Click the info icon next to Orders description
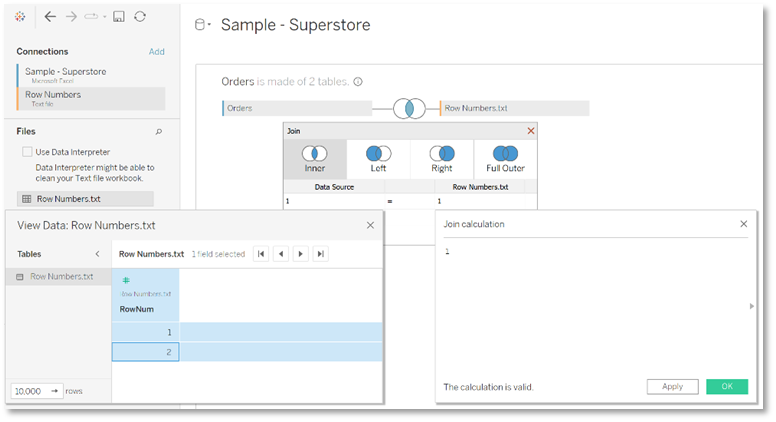The image size is (776, 422). point(358,82)
